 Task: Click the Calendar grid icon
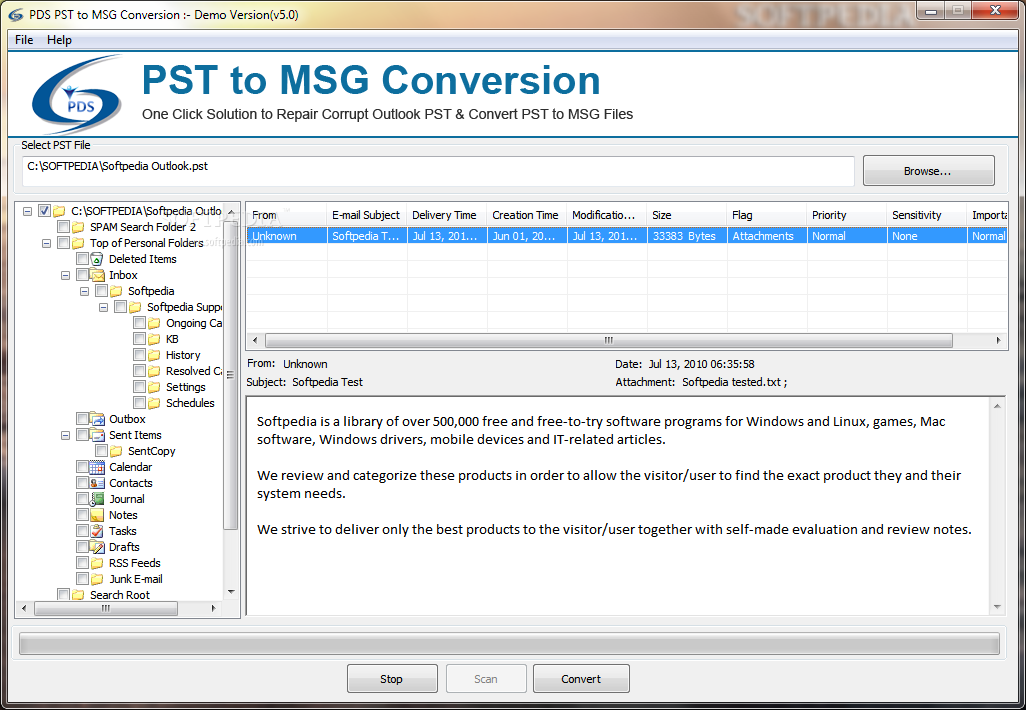[x=97, y=467]
